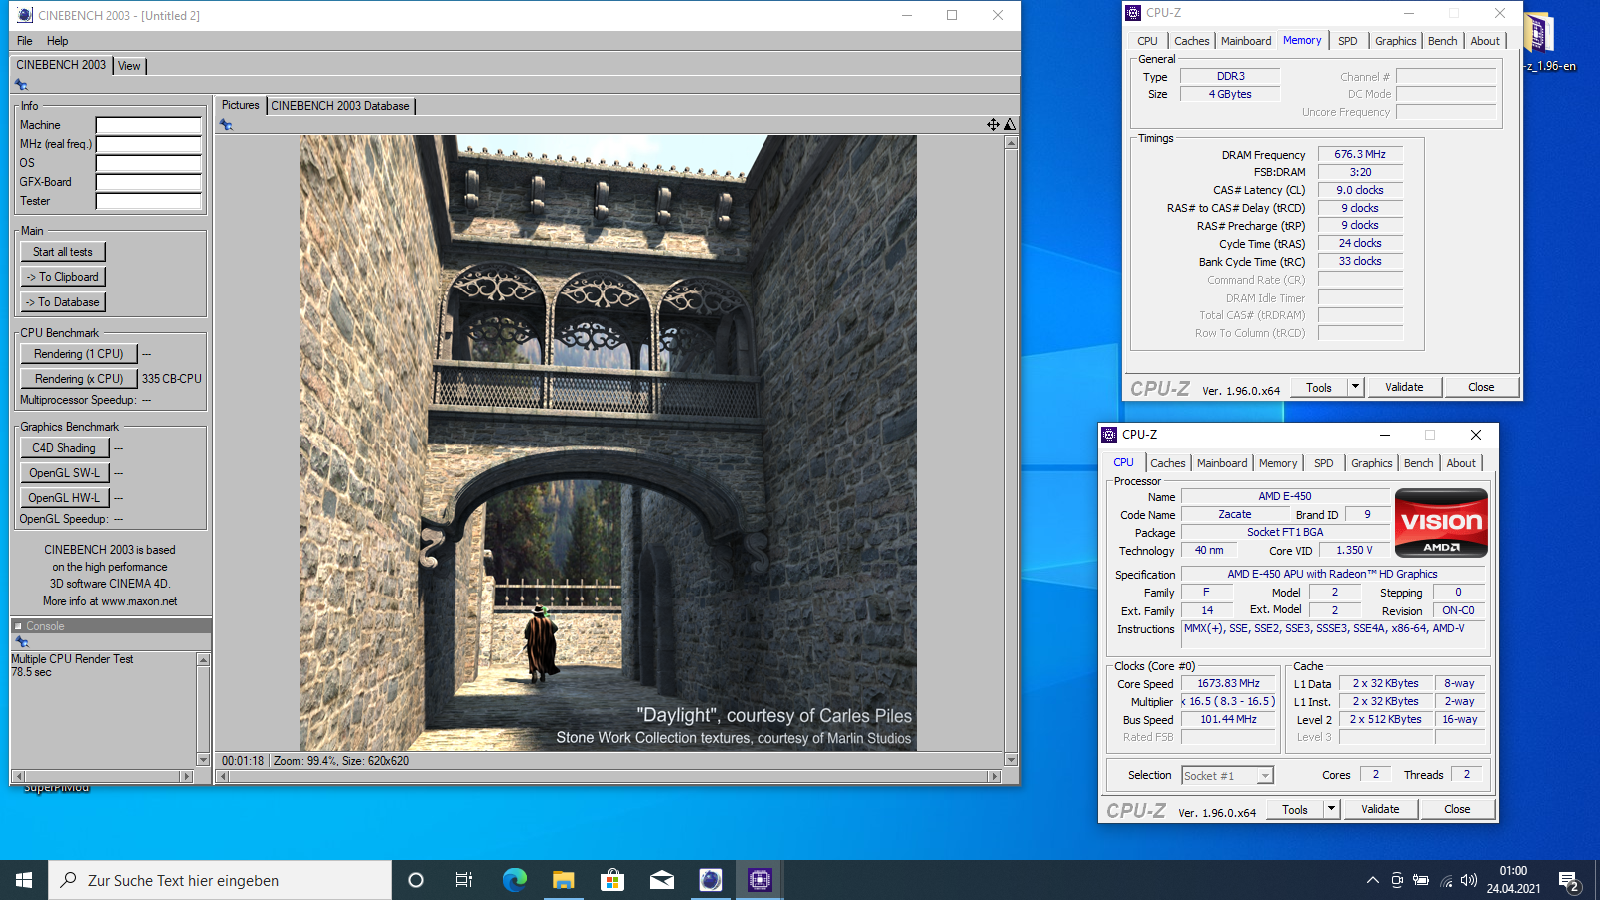1600x900 pixels.
Task: Click the pin icon in the Pictures panel
Action: point(226,125)
